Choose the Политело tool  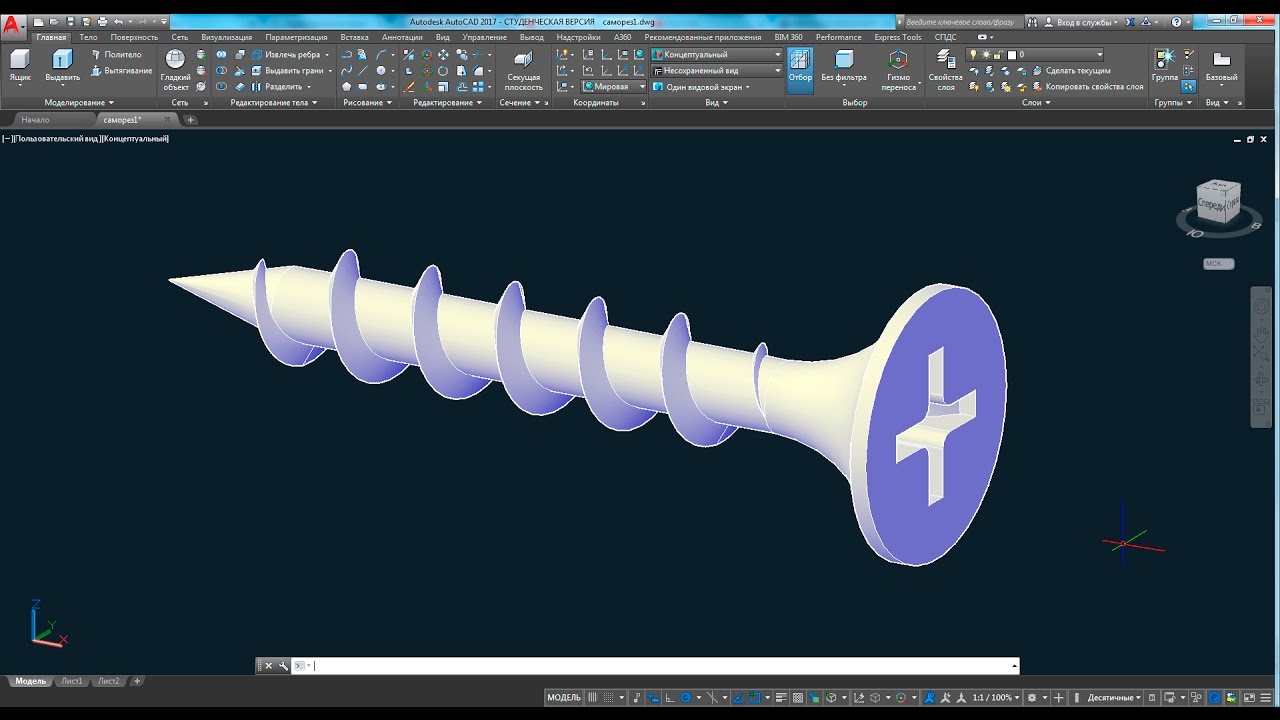(116, 55)
